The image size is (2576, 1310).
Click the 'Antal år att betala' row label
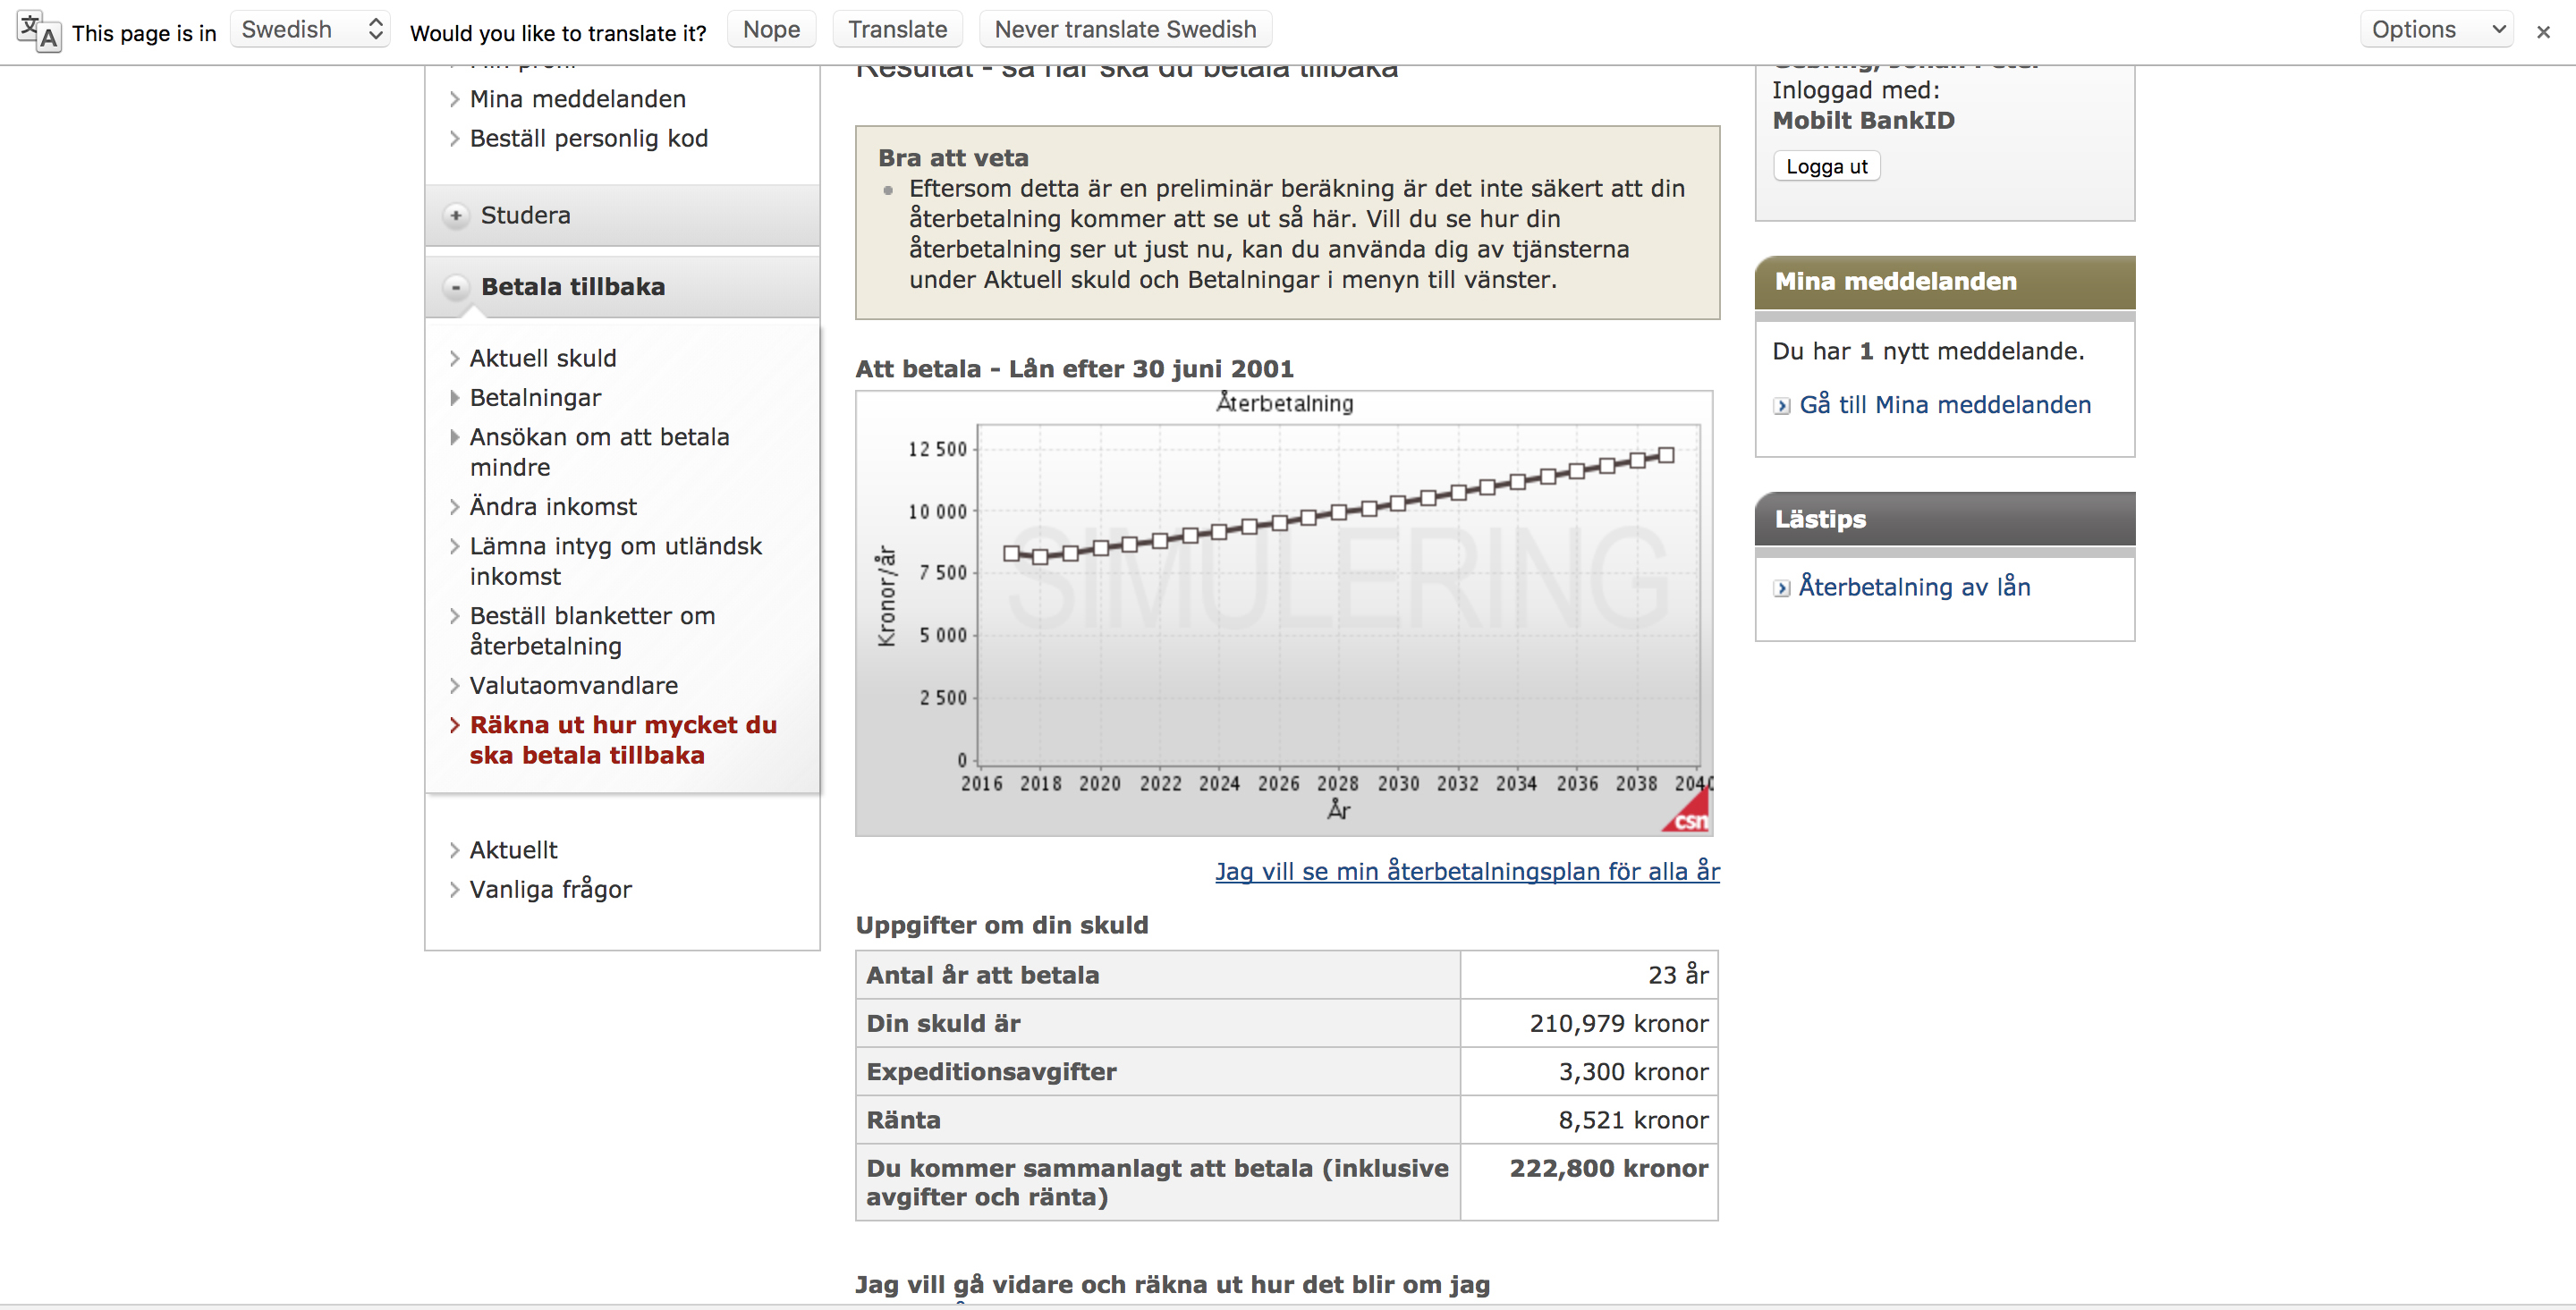(x=982, y=975)
